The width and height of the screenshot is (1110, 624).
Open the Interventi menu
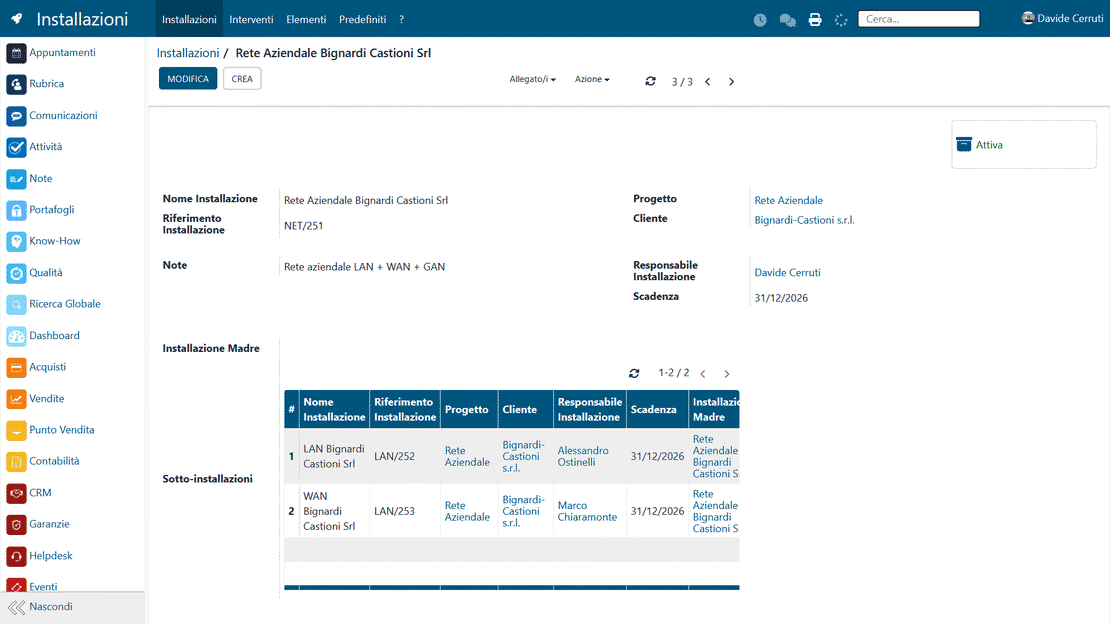point(251,19)
